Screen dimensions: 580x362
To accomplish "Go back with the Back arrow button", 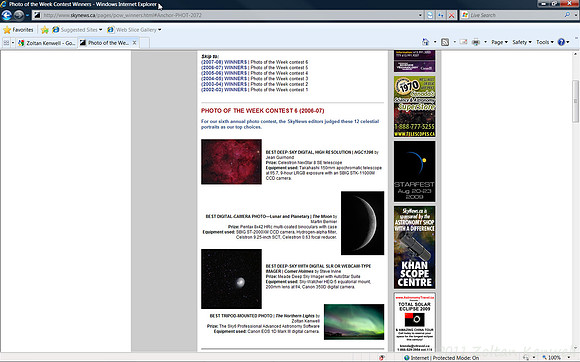I will tap(6, 15).
